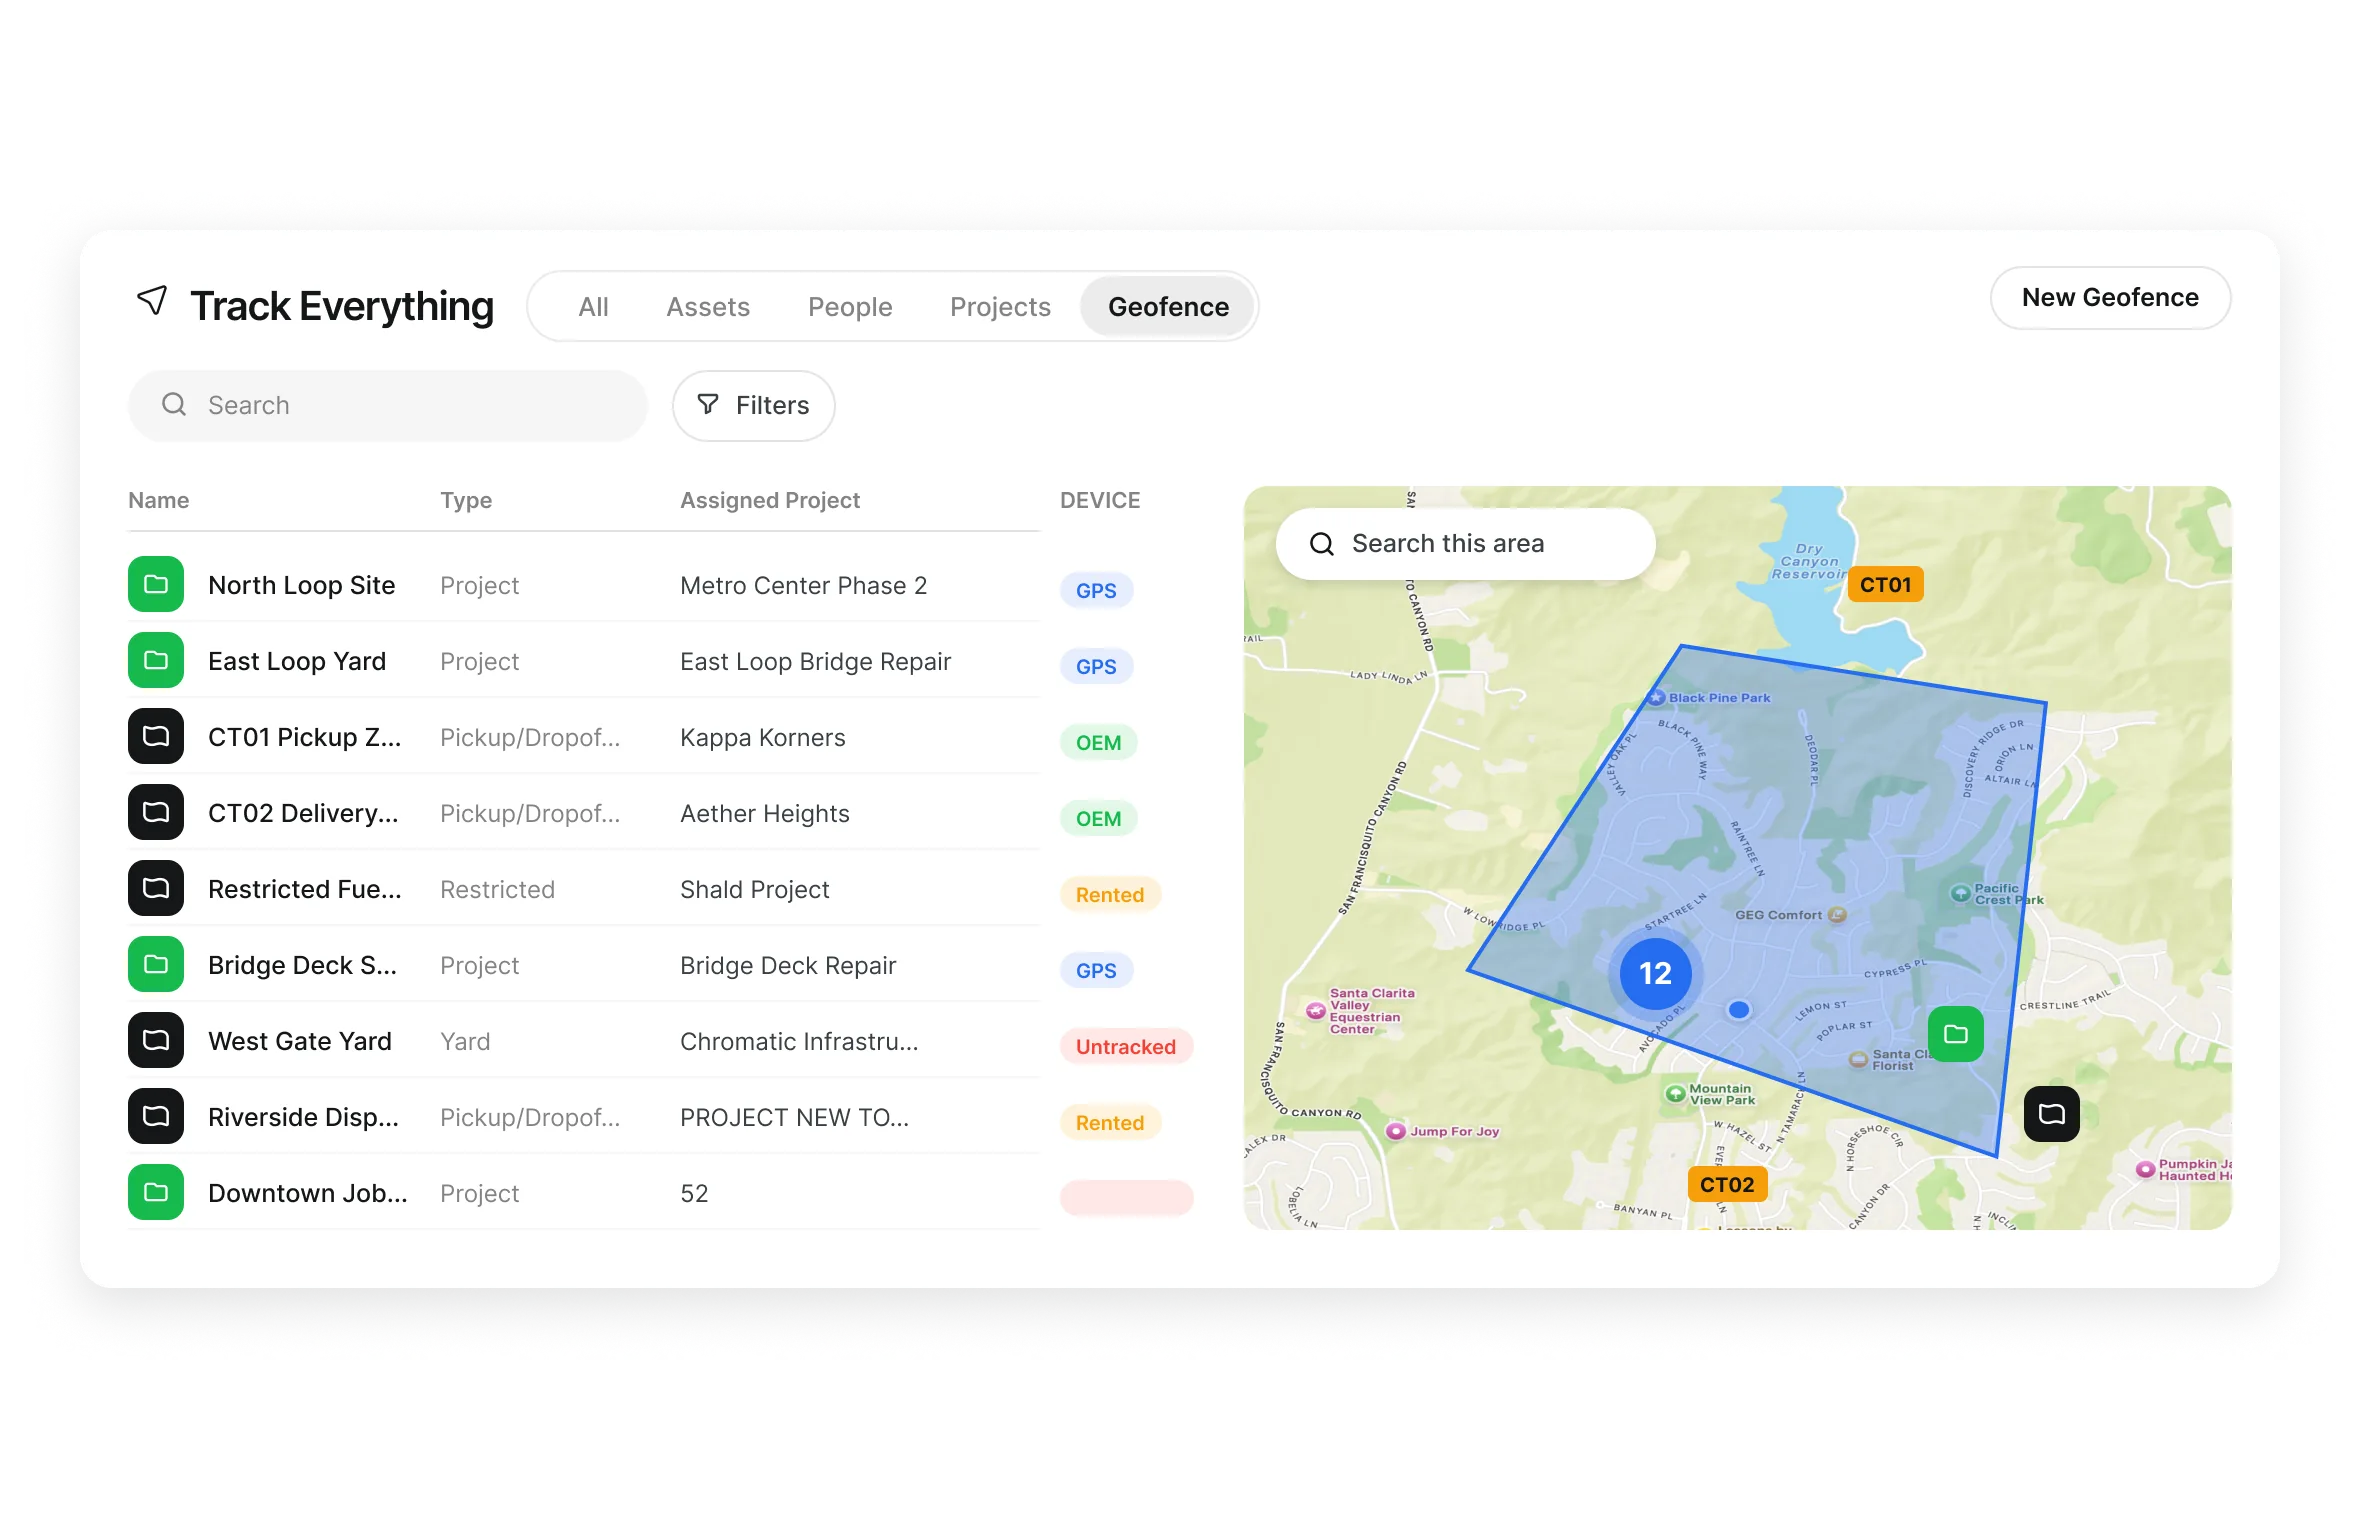Click the black icon for West Gate Yard
The height and width of the screenshot is (1520, 2360).
point(156,1040)
